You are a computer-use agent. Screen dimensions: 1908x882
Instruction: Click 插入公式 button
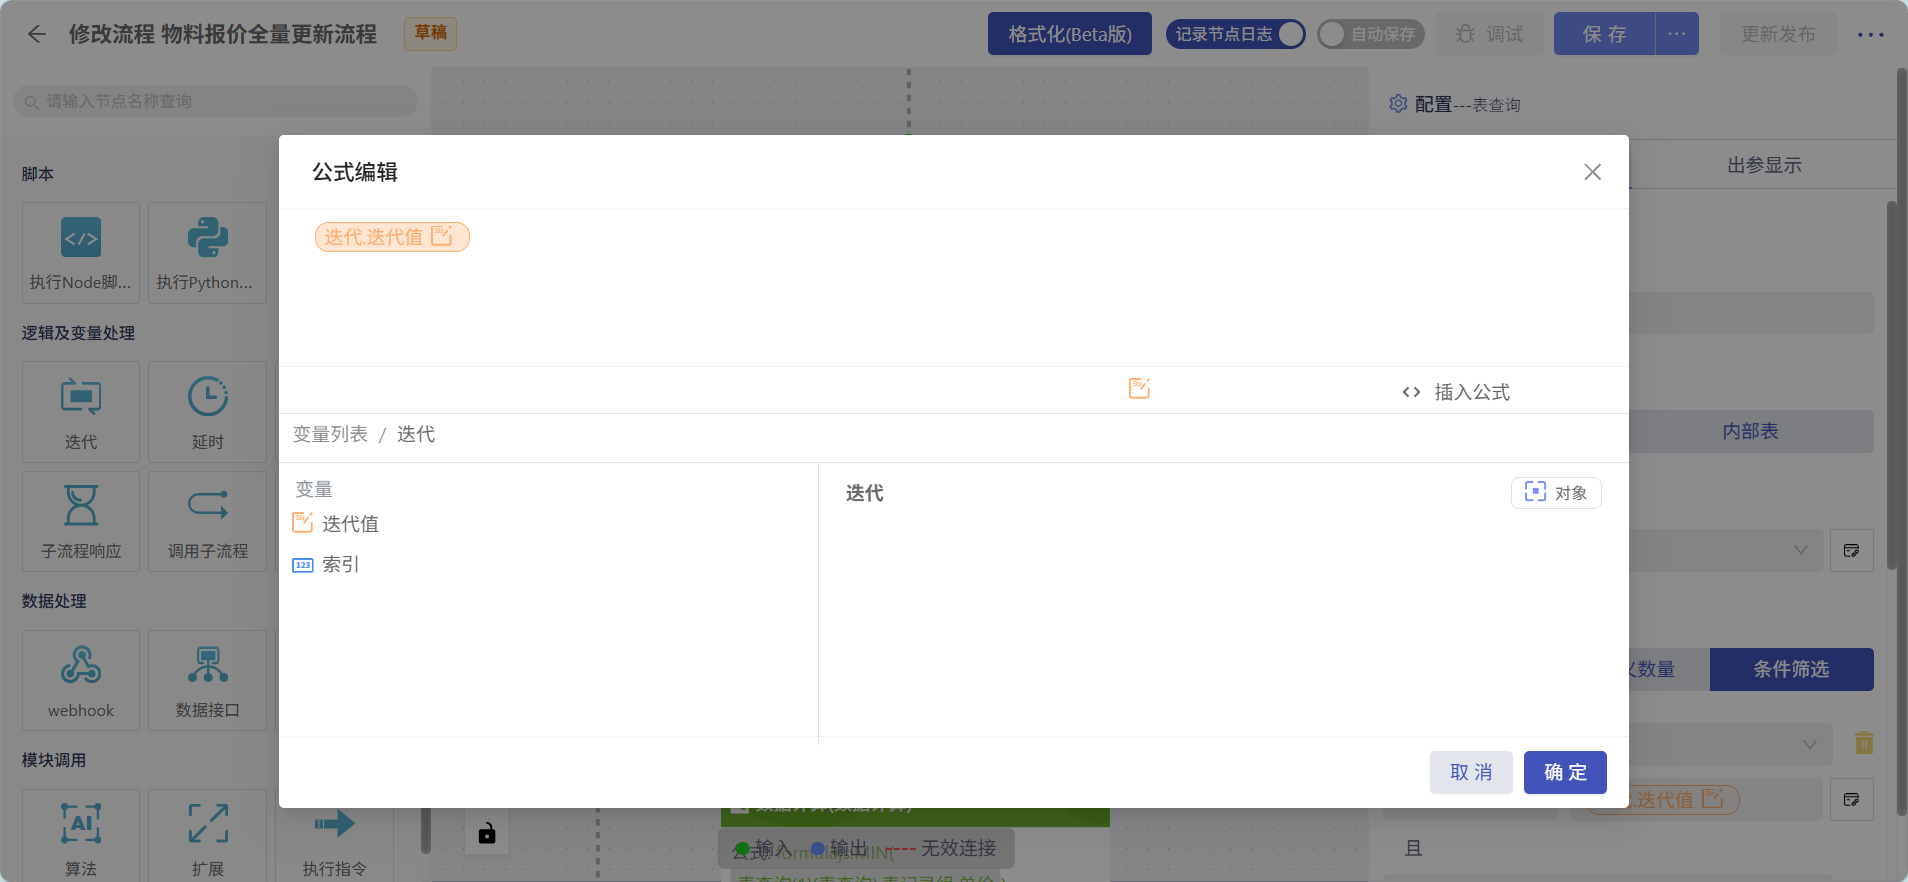pos(1456,392)
